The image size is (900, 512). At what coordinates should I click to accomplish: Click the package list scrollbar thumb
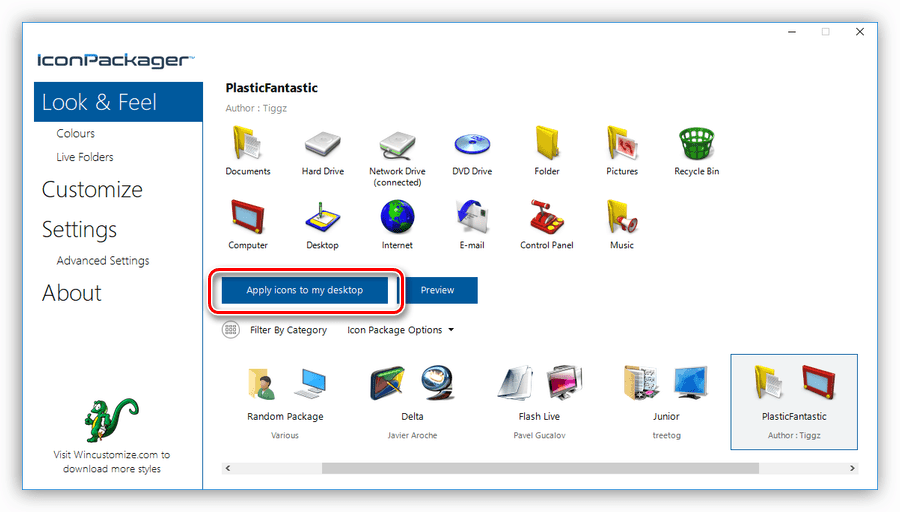pyautogui.click(x=540, y=468)
